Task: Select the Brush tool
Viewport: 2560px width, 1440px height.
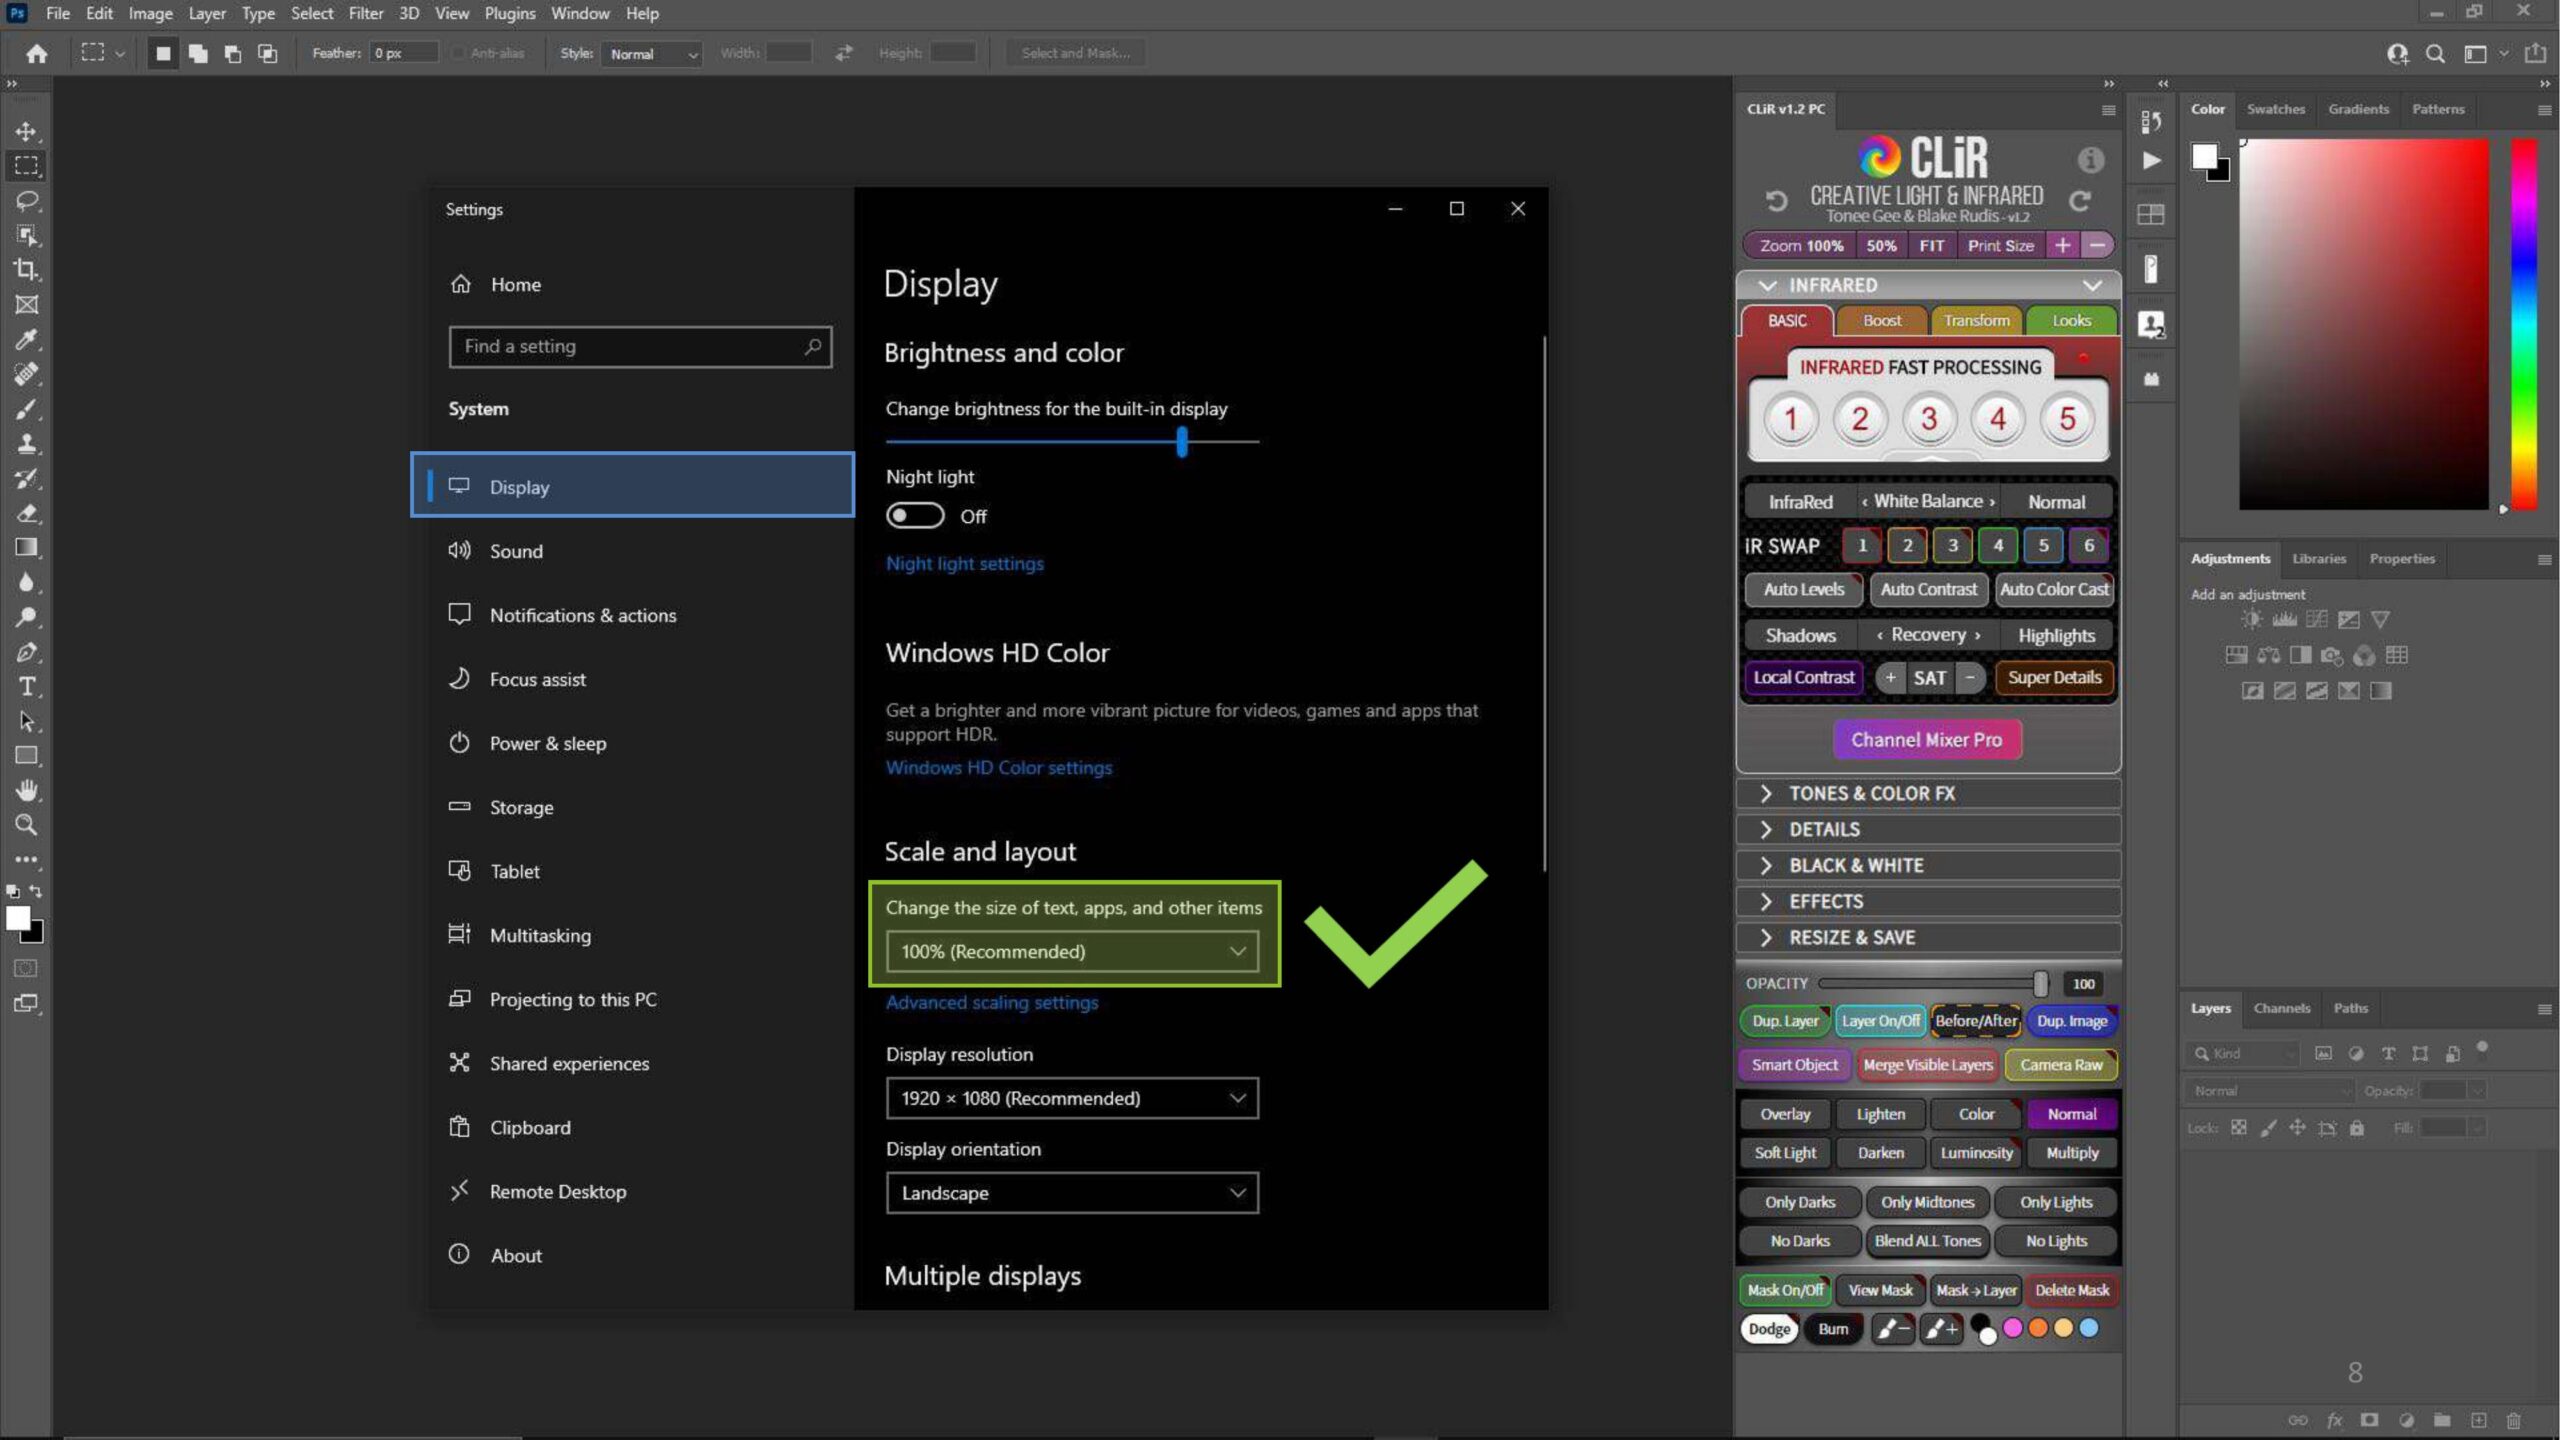Action: [27, 409]
